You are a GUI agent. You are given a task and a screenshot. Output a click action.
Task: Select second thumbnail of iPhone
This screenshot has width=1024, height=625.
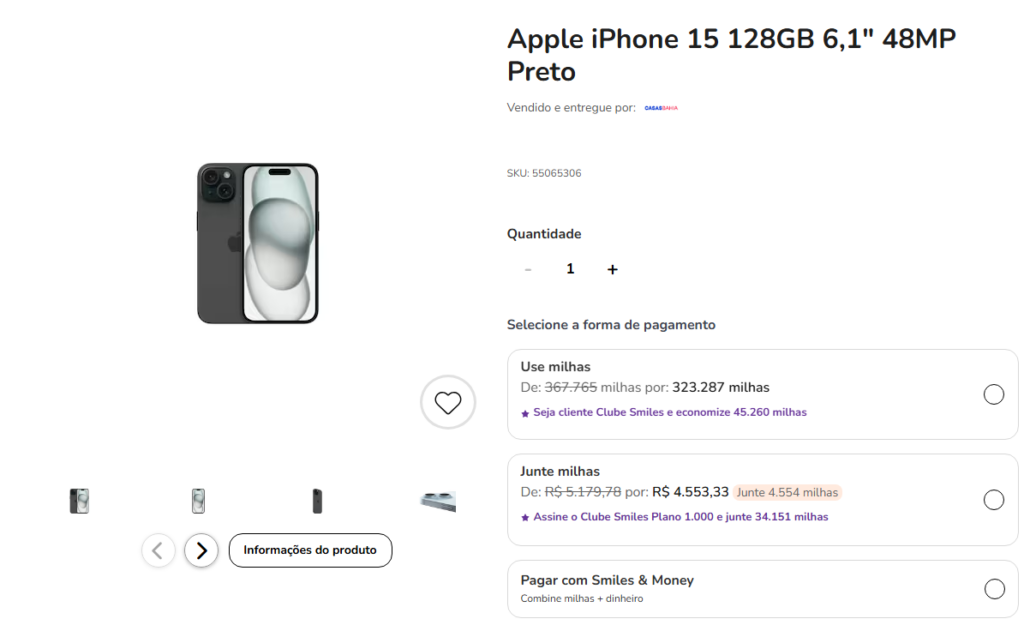point(198,501)
